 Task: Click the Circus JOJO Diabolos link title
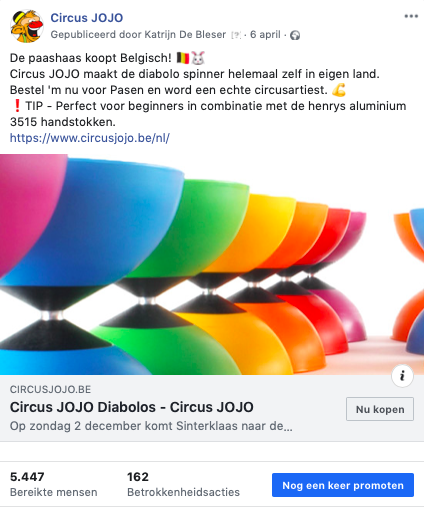pyautogui.click(x=132, y=407)
